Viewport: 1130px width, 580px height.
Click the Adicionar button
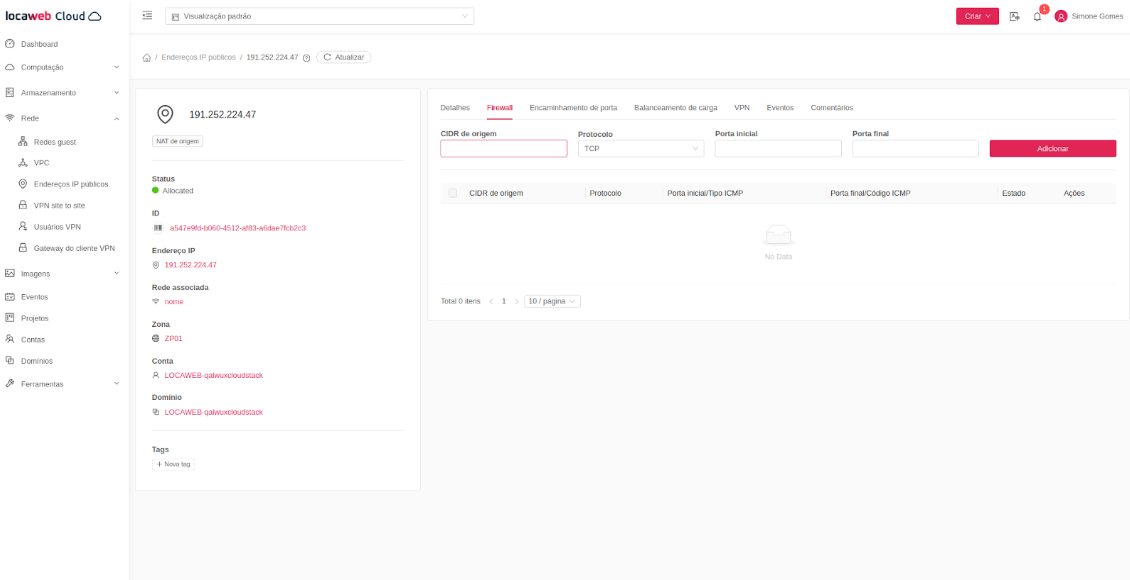click(1053, 148)
